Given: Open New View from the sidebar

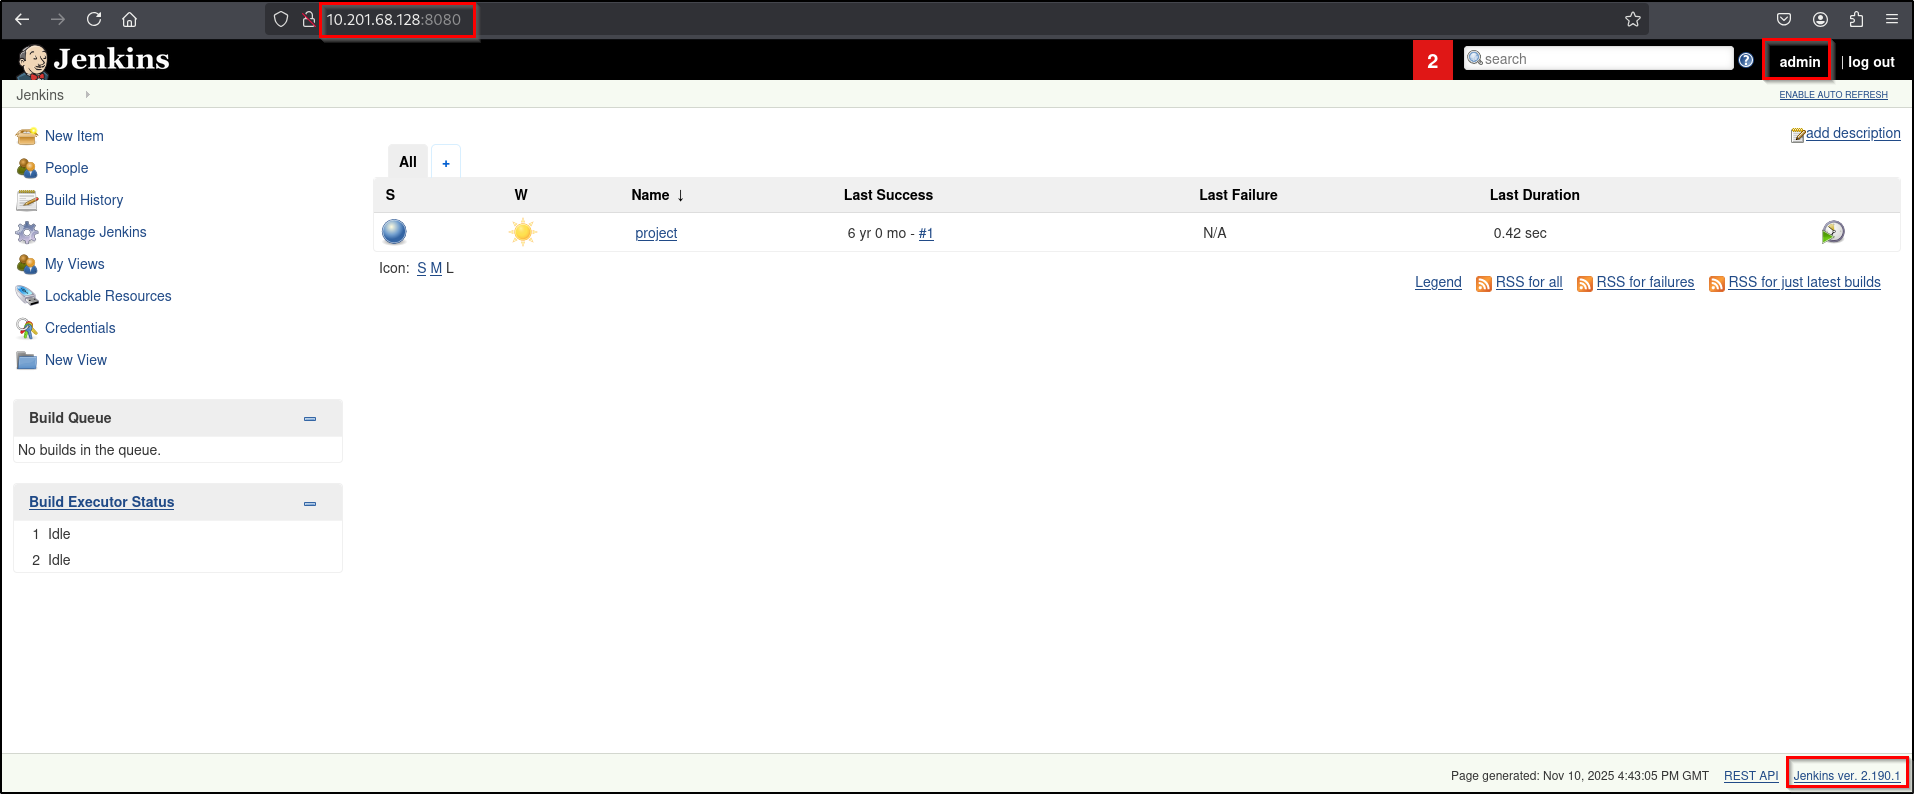Looking at the screenshot, I should pyautogui.click(x=76, y=360).
